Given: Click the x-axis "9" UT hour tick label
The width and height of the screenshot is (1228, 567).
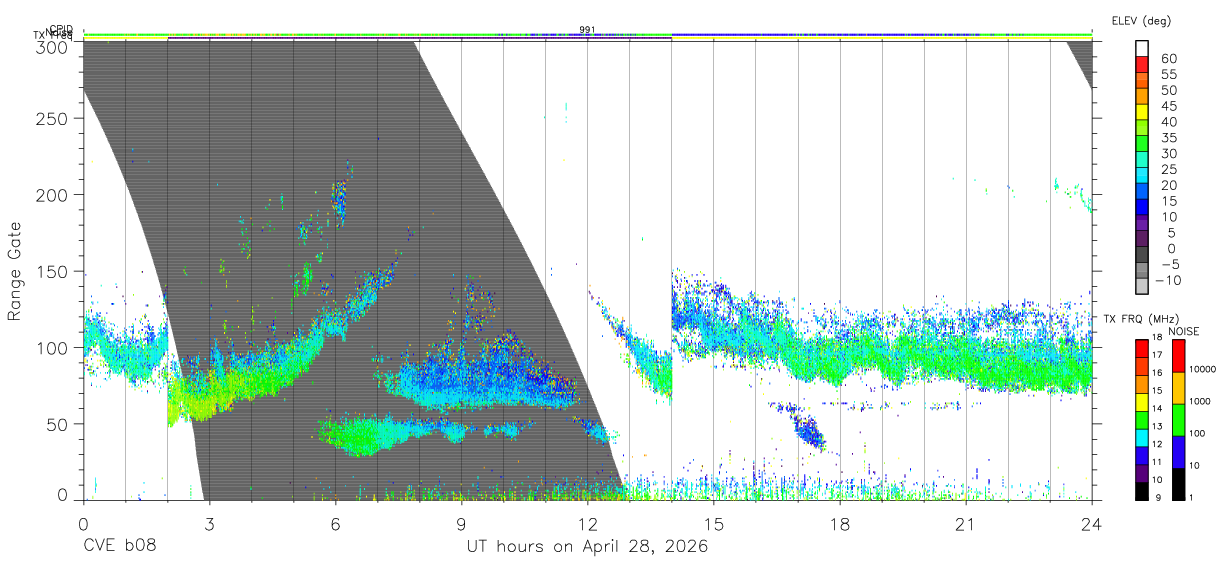Looking at the screenshot, I should pyautogui.click(x=461, y=524).
